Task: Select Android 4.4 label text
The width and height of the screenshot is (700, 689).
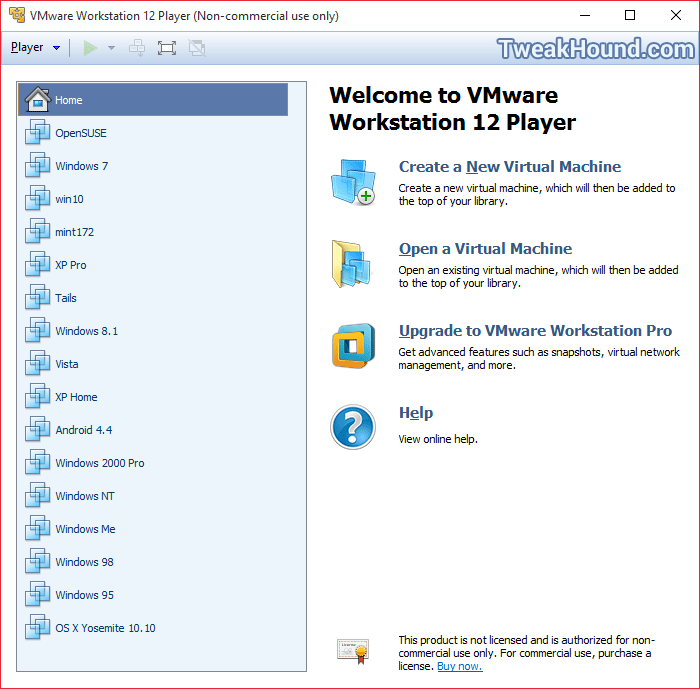Action: [x=83, y=430]
